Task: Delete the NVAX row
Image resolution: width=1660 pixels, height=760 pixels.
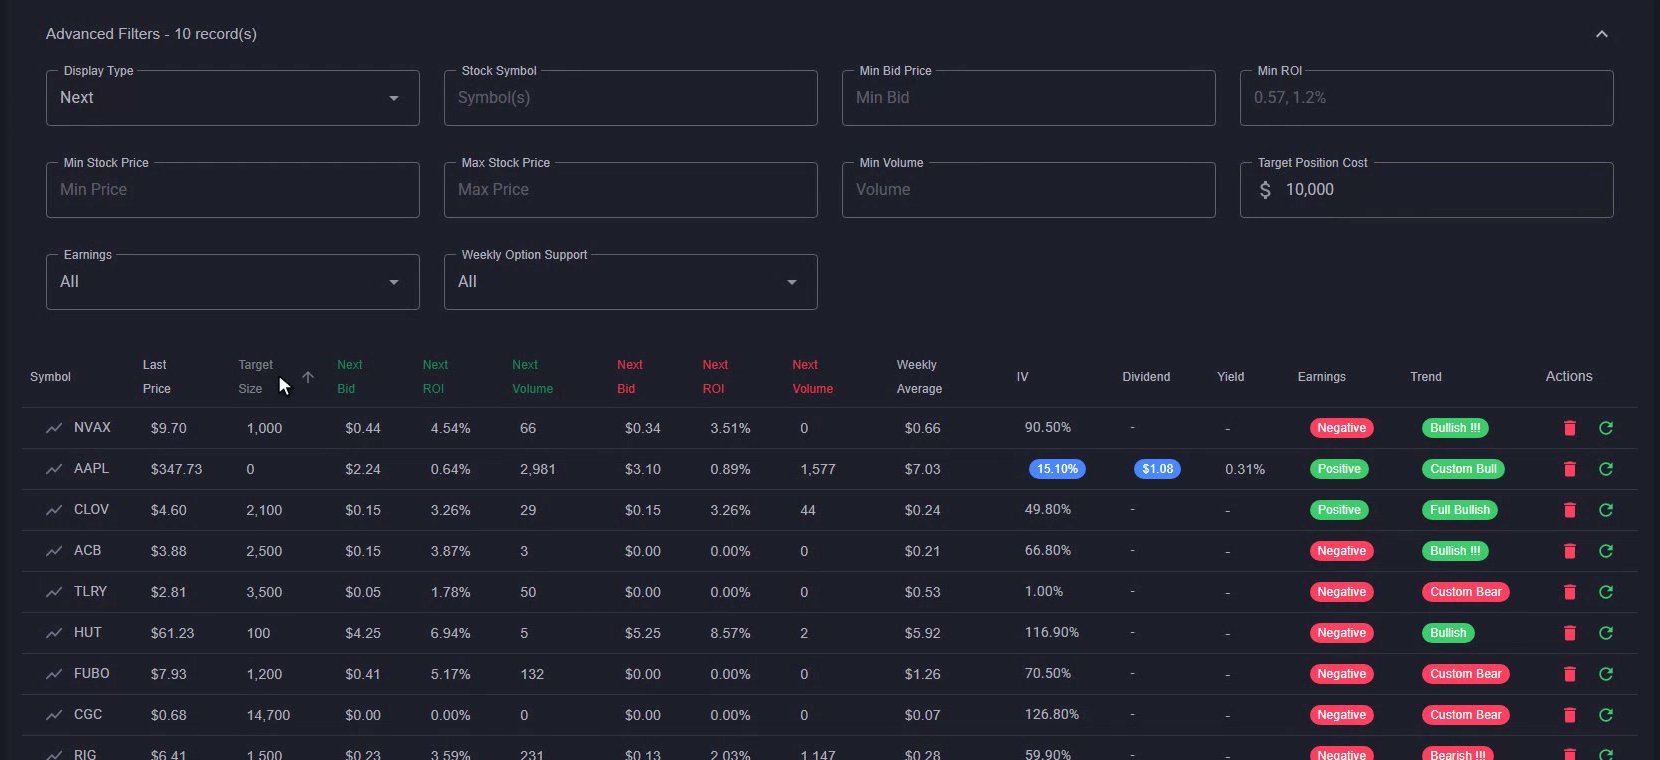Action: (1570, 428)
